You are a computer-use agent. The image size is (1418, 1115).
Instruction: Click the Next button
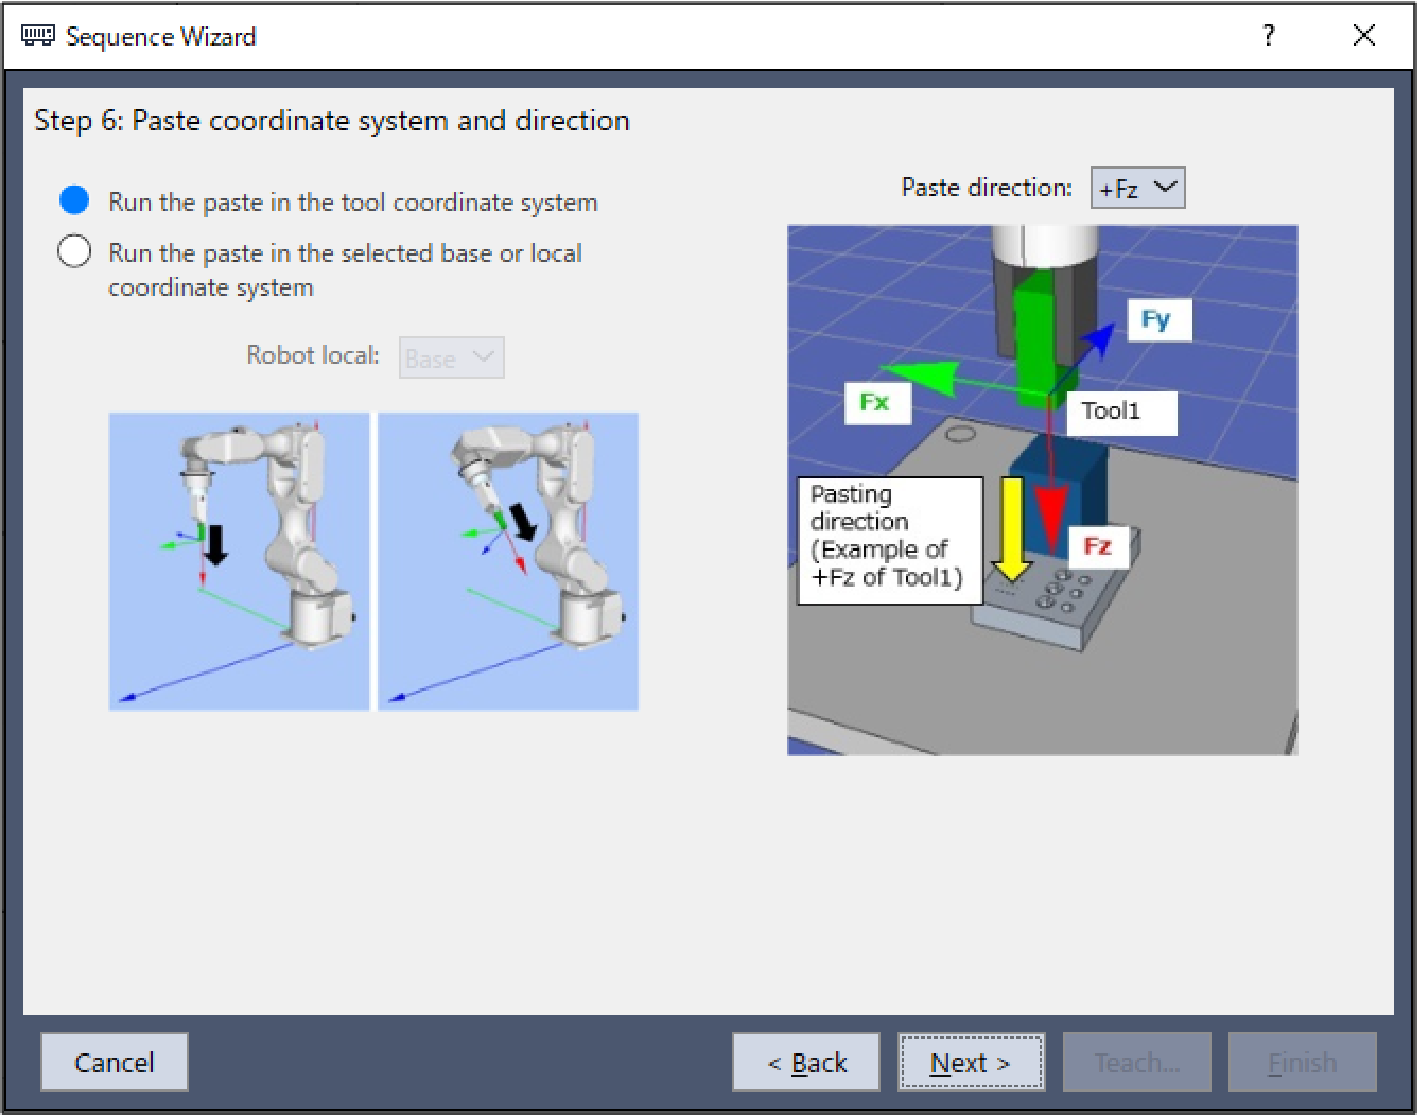[970, 1062]
